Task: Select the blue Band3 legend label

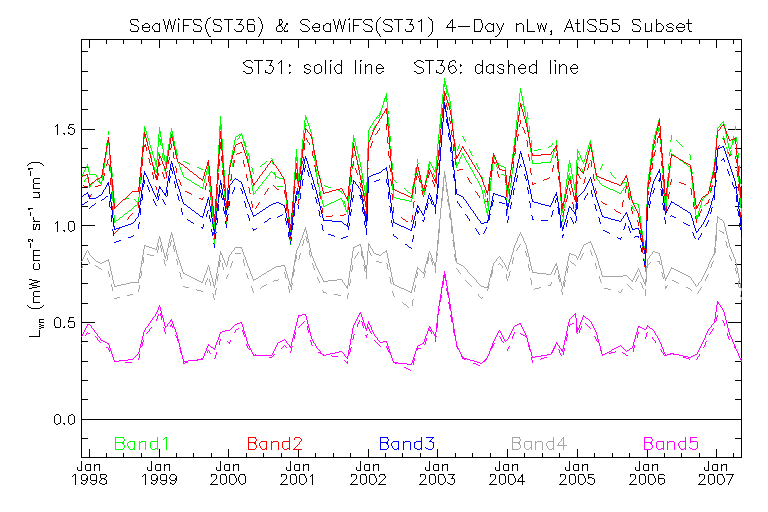Action: [x=407, y=444]
